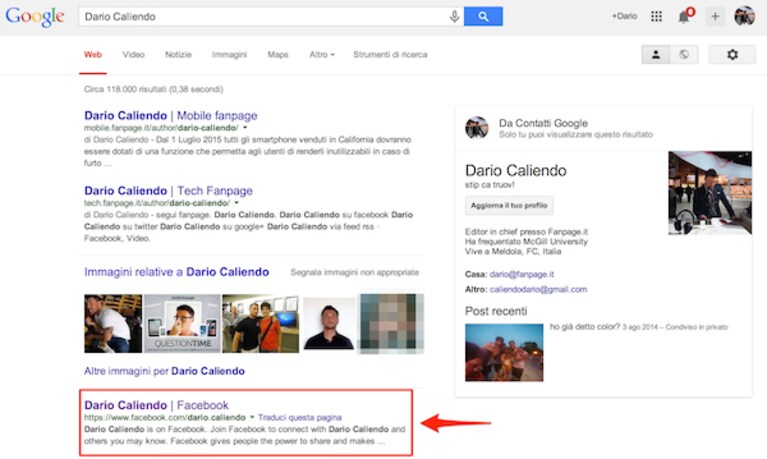
Task: Click the +Dario Google+ link
Action: [x=624, y=16]
